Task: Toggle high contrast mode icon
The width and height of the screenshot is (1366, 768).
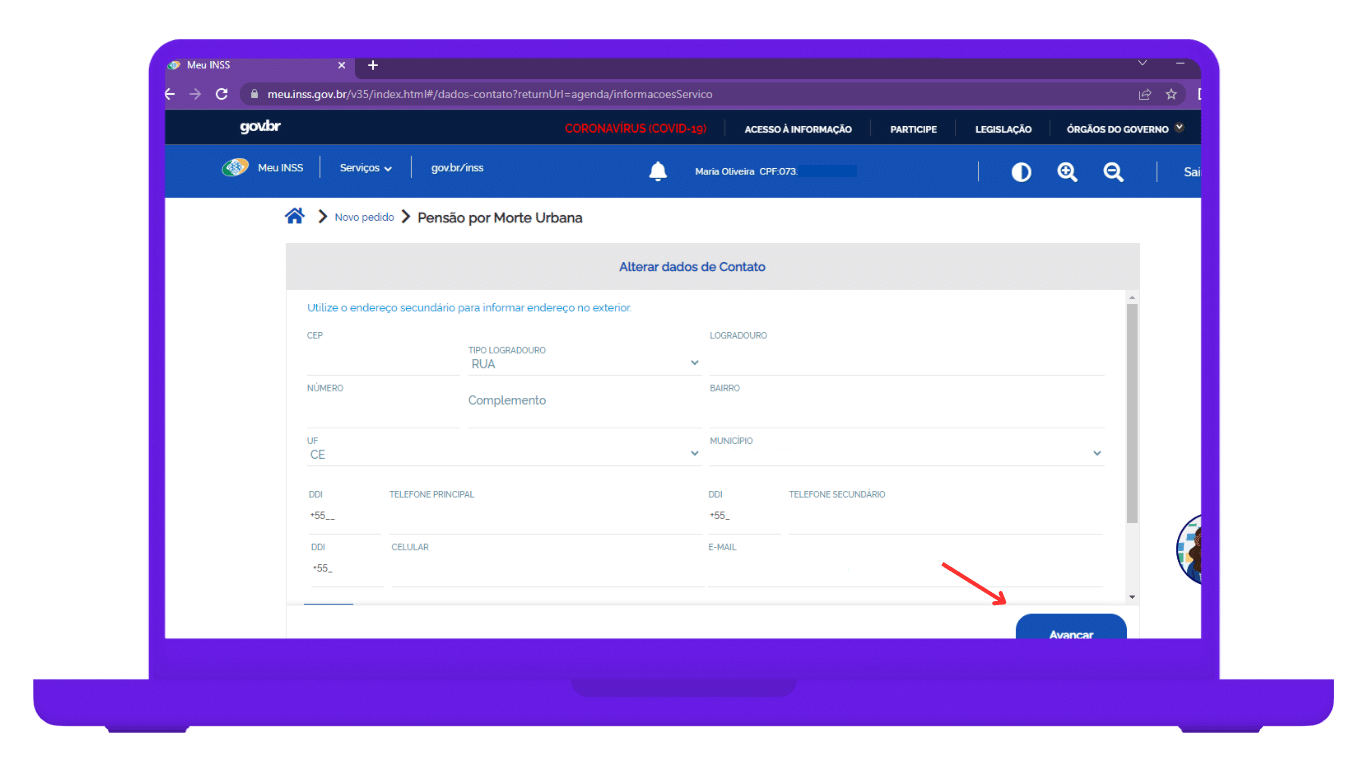Action: tap(1021, 172)
